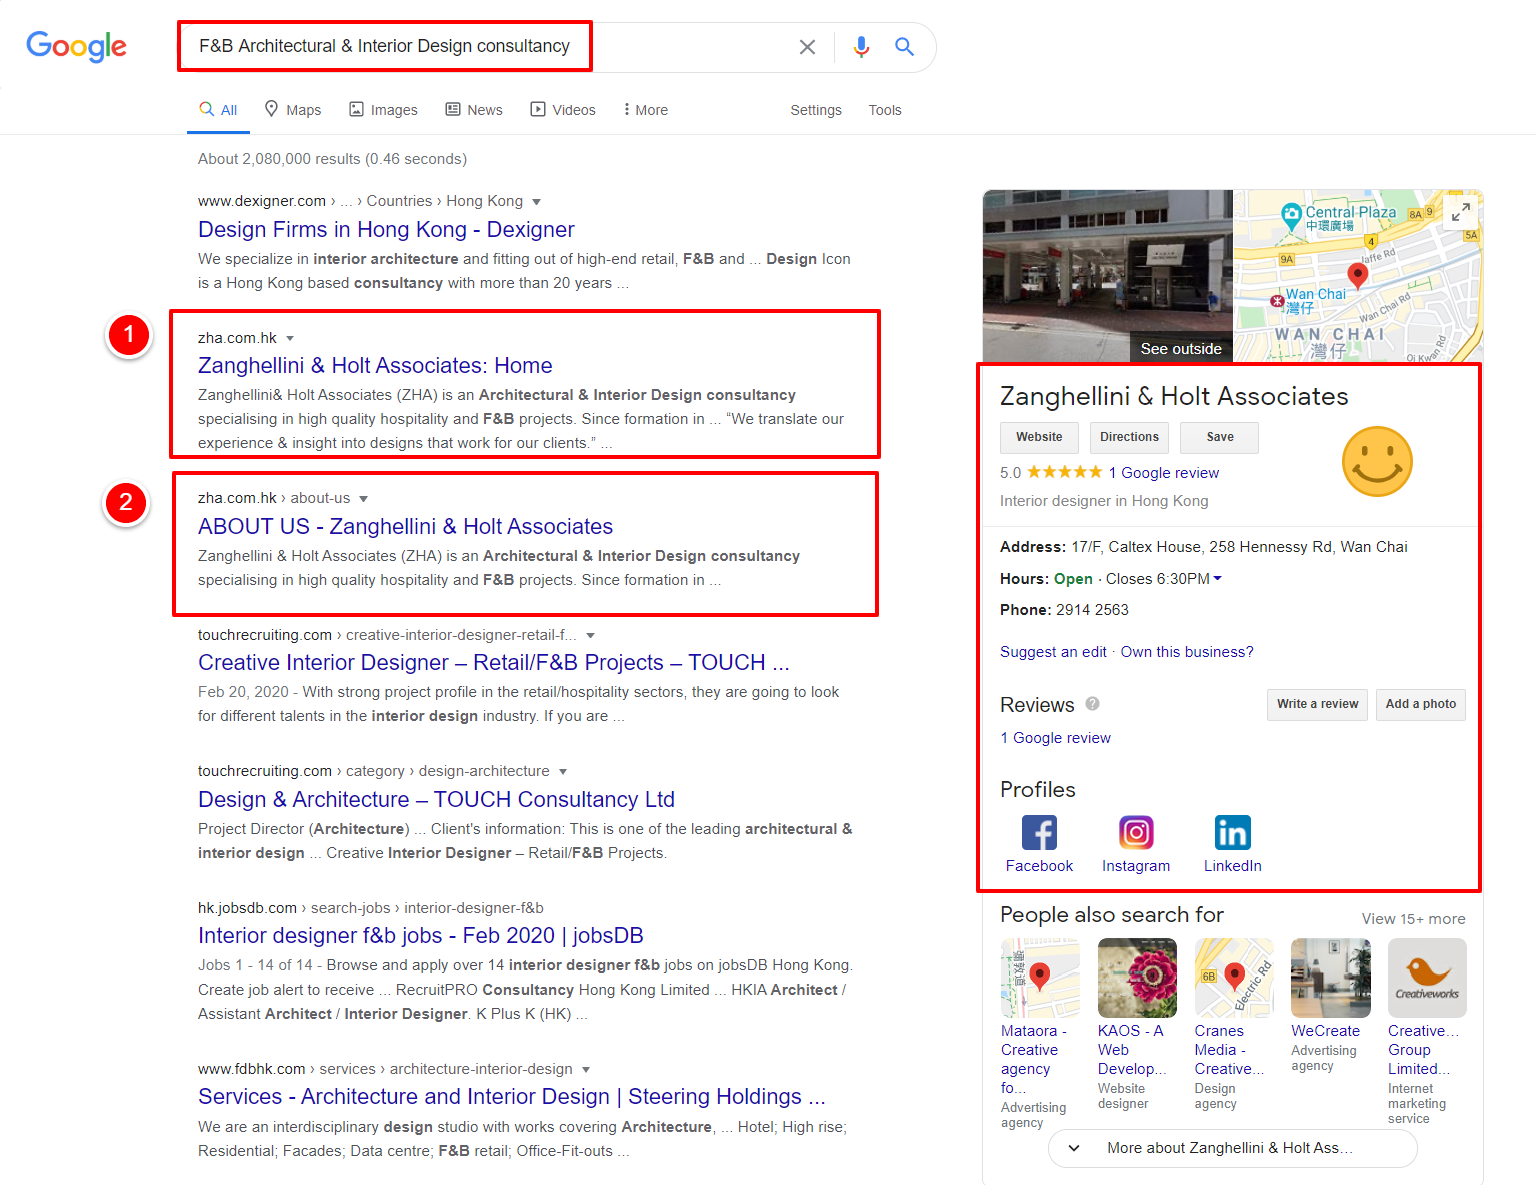Expand the business hours dropdown arrow
1536x1185 pixels.
[x=1217, y=579]
